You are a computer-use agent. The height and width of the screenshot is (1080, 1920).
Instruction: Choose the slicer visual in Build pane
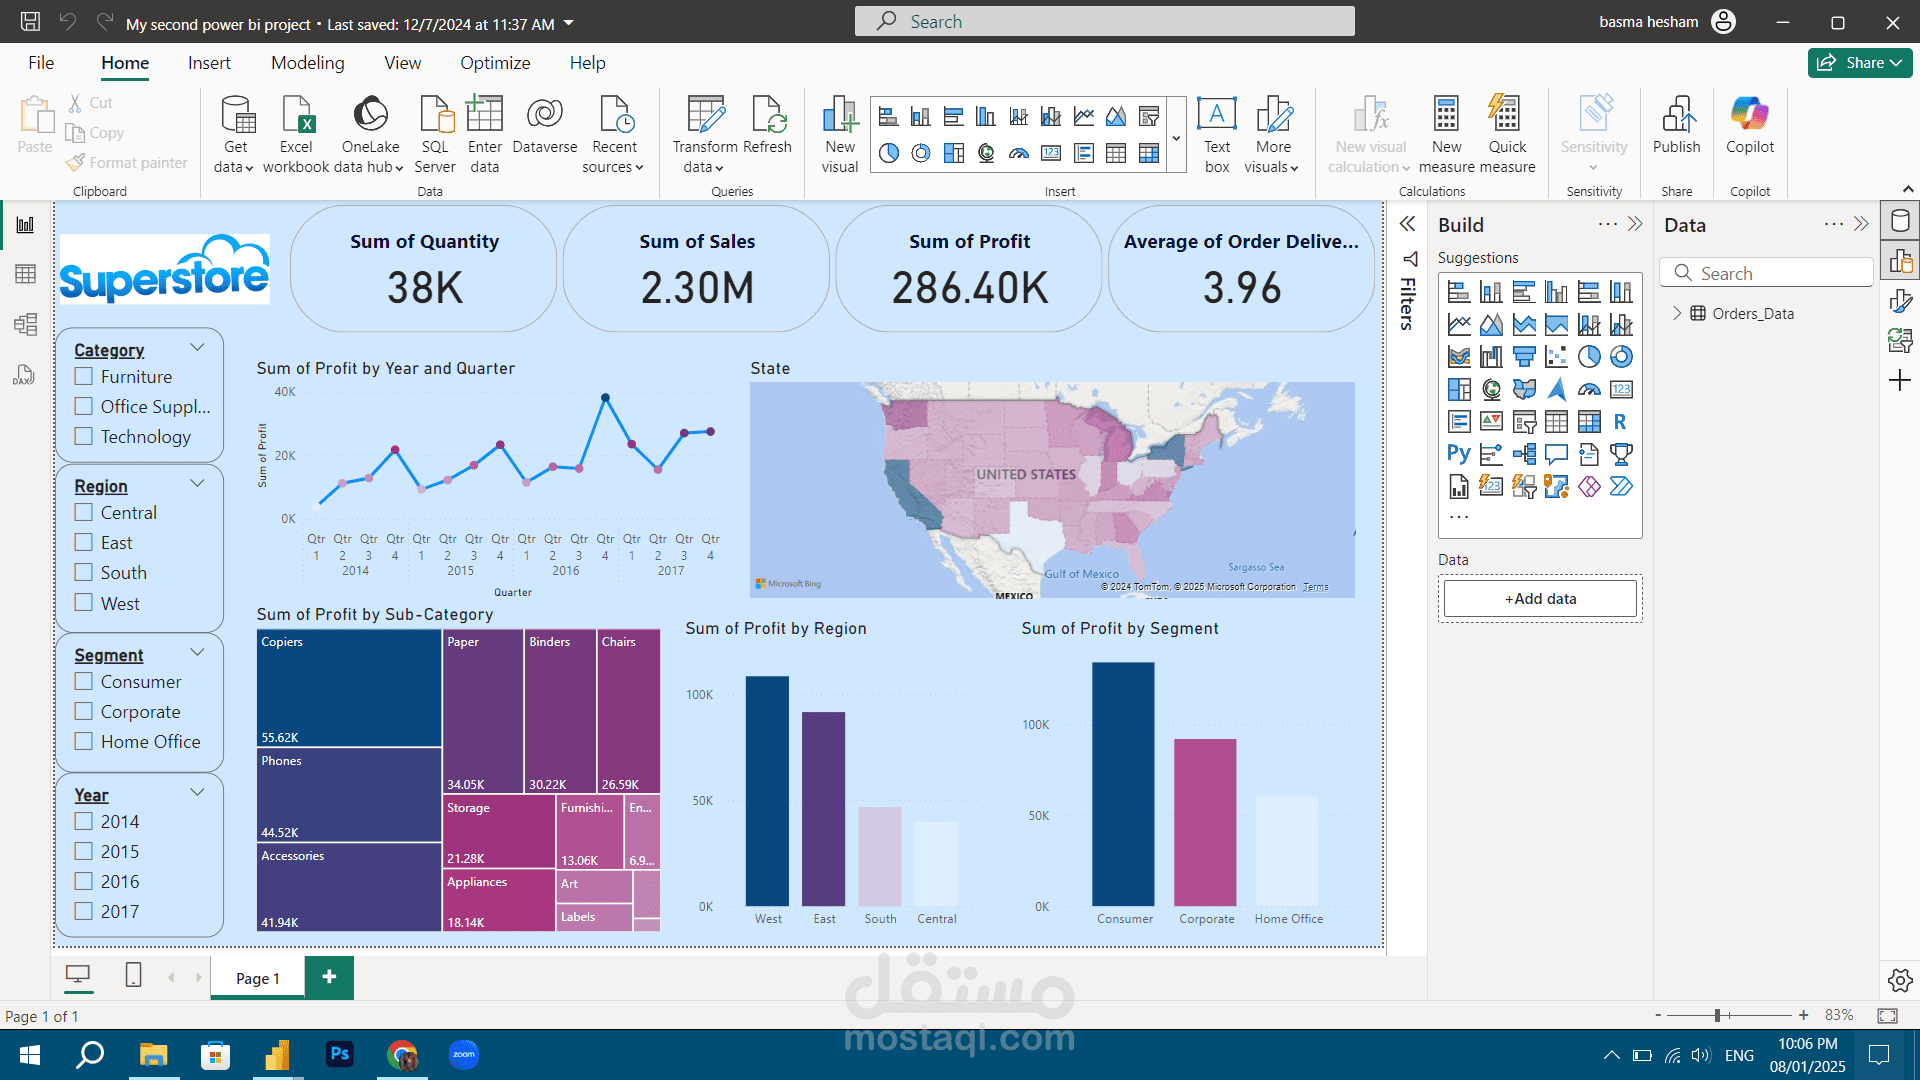pos(1524,421)
